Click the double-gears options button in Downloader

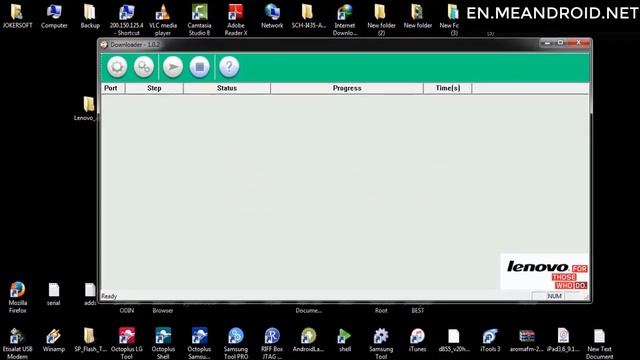144,67
